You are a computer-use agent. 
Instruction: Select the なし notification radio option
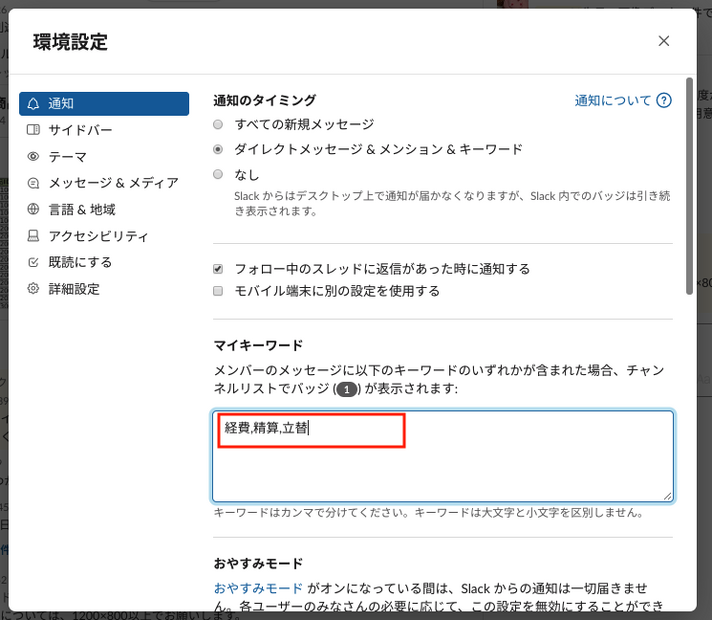point(219,174)
